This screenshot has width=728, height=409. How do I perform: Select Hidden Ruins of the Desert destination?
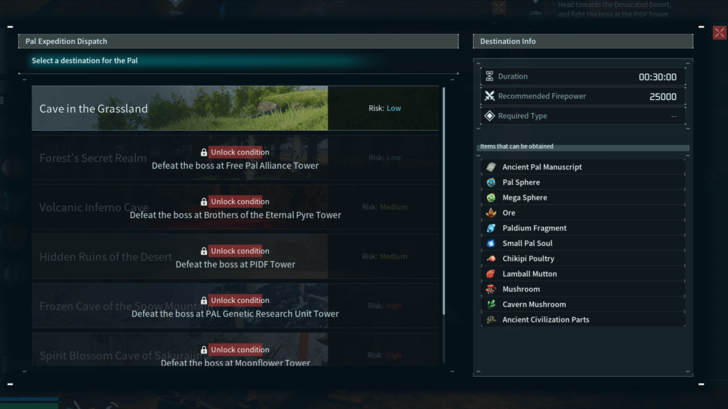(235, 256)
